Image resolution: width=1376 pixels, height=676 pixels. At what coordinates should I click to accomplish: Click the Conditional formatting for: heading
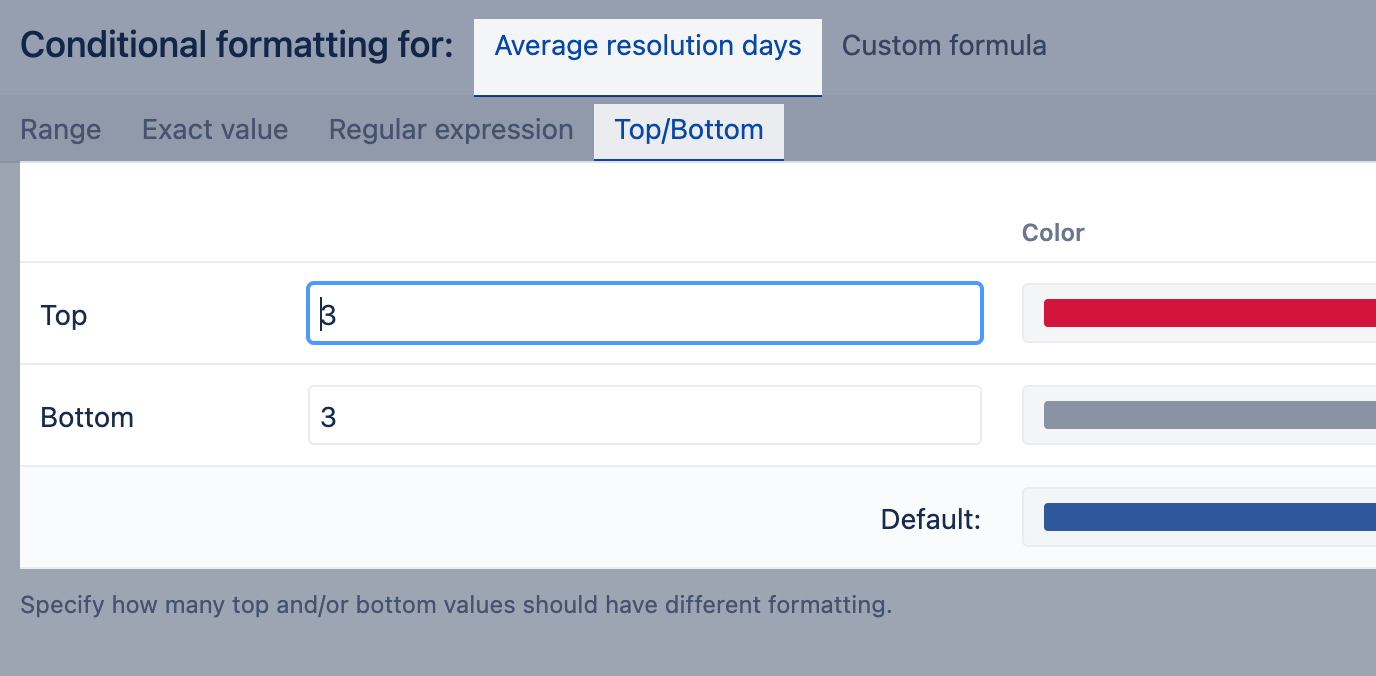click(237, 46)
